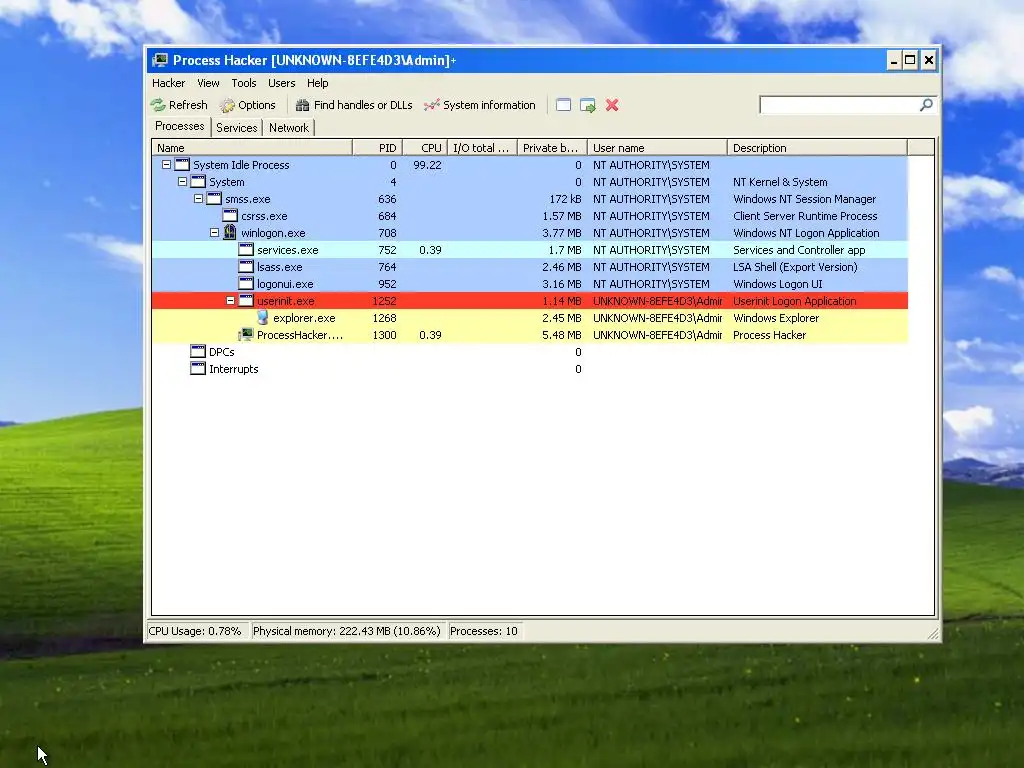Open the View menu
This screenshot has width=1024, height=768.
tap(208, 83)
